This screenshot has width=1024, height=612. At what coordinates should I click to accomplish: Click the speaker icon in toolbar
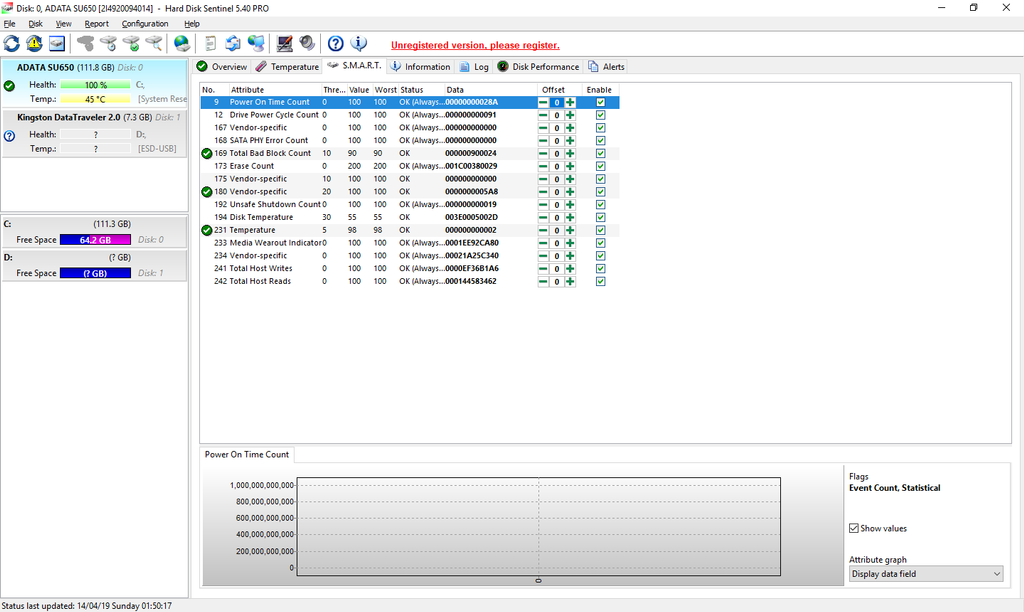pyautogui.click(x=307, y=43)
